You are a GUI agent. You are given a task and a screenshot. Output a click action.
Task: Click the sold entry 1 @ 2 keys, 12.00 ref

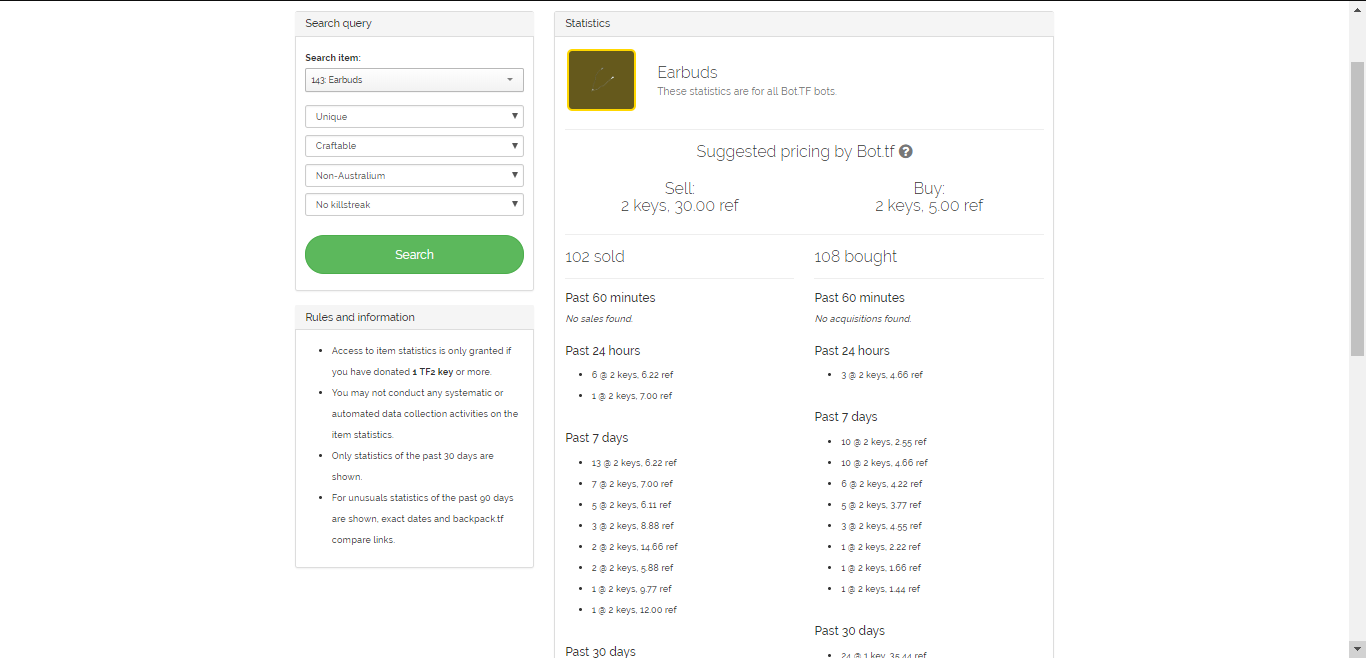[634, 610]
